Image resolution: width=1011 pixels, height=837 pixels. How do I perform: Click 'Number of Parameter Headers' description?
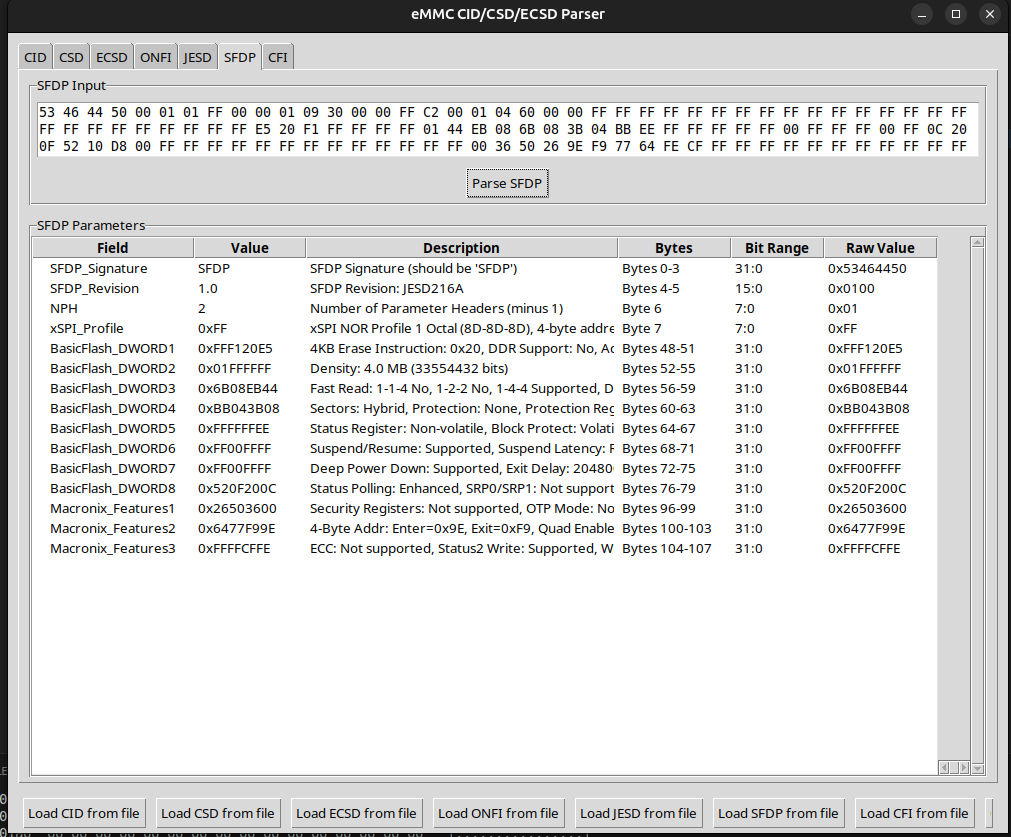point(437,308)
